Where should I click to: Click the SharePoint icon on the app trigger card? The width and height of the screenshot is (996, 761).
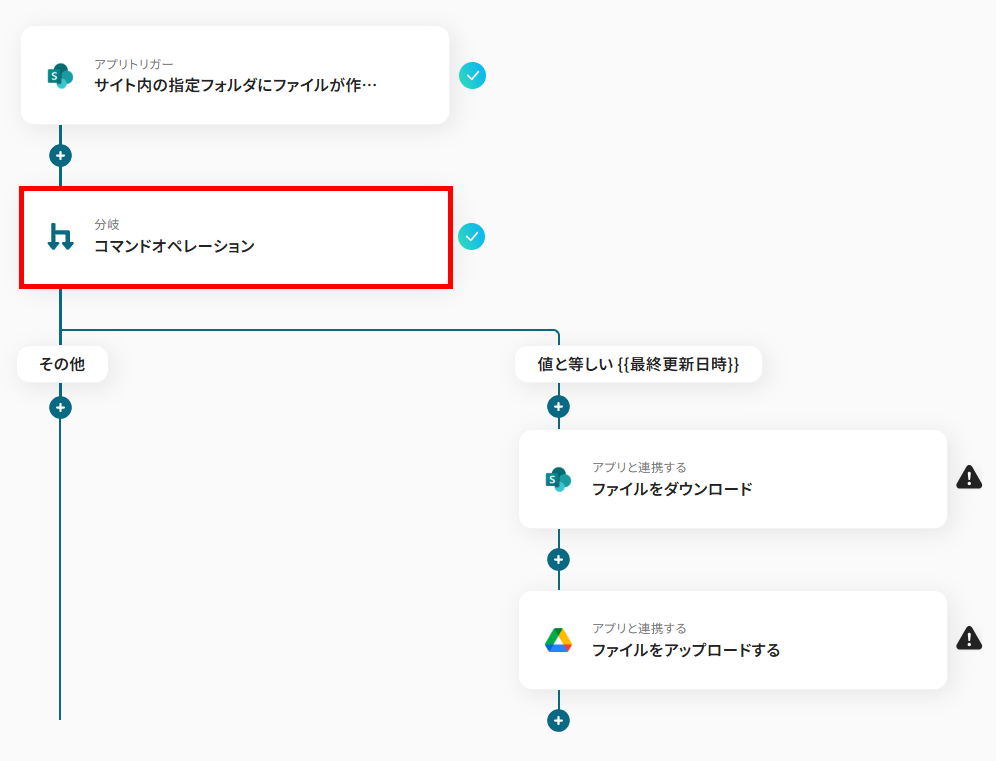pos(60,76)
